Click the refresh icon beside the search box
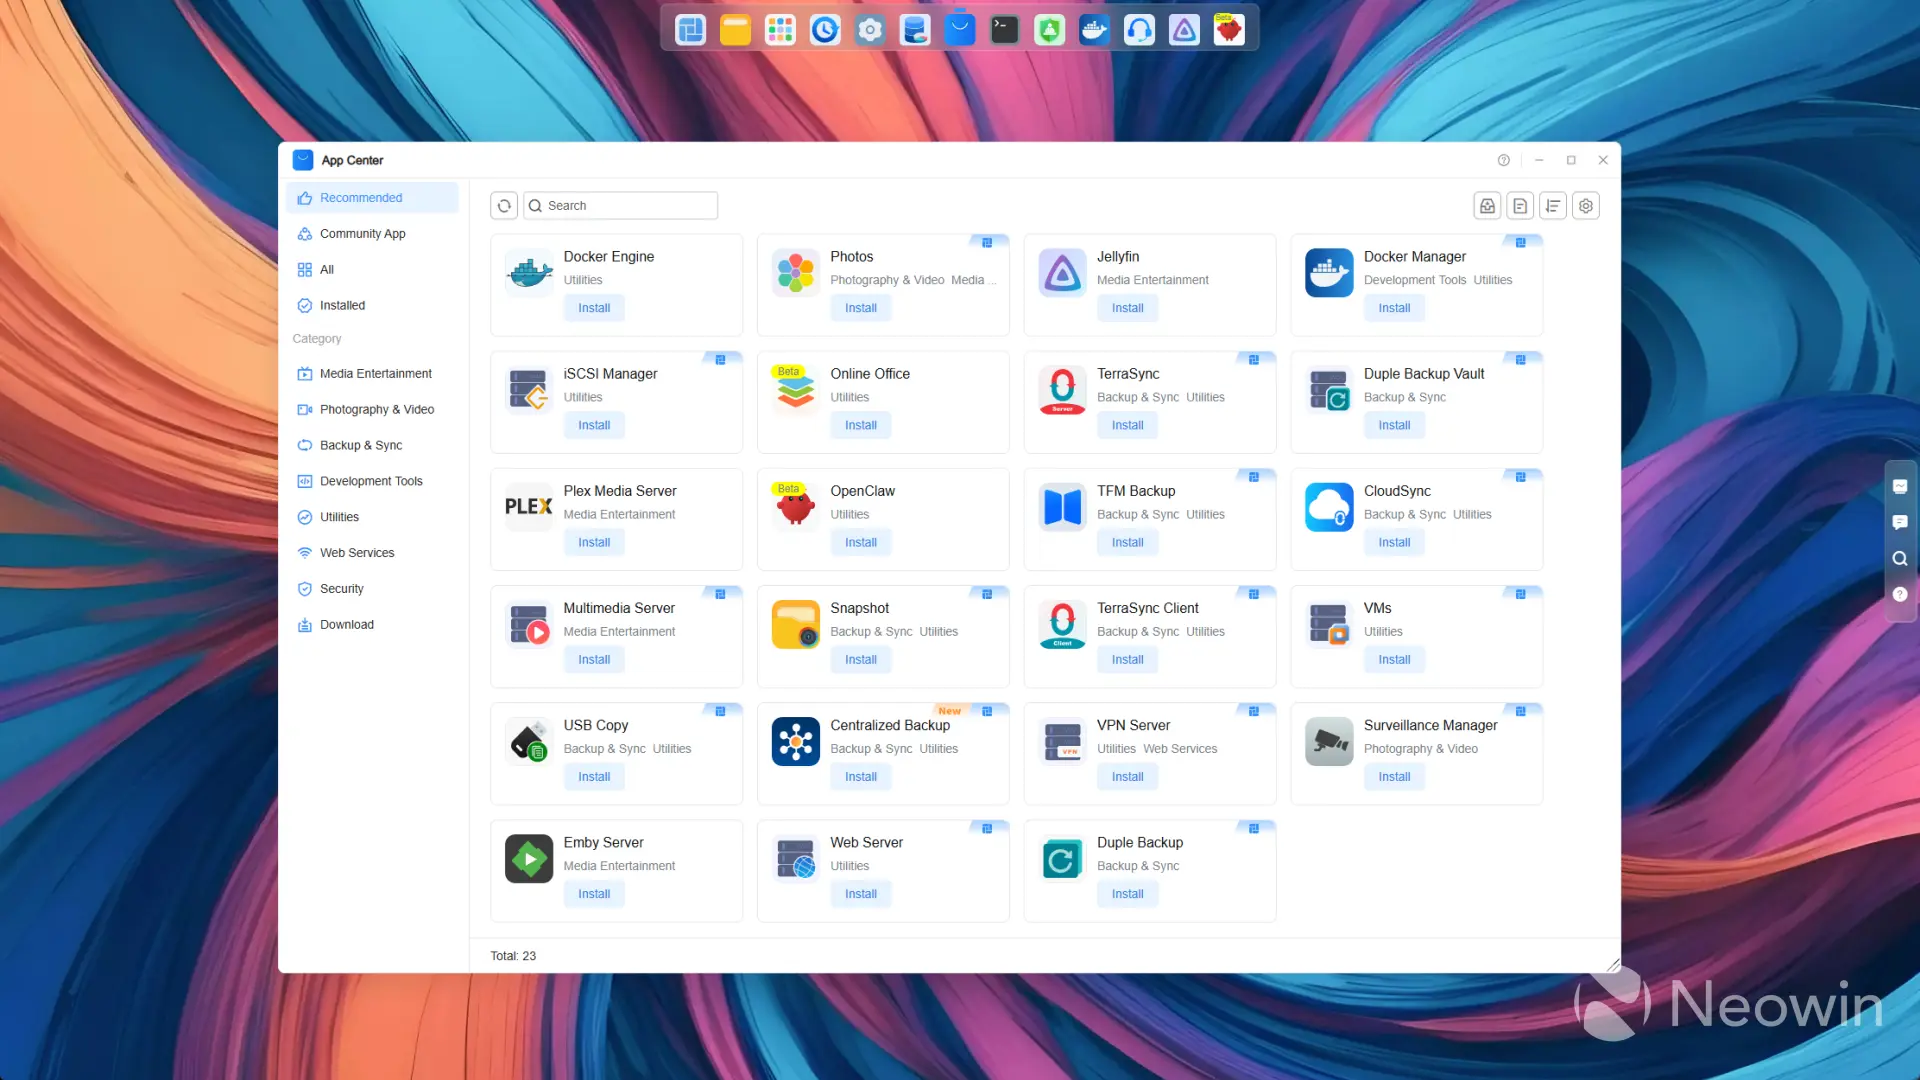 click(504, 206)
